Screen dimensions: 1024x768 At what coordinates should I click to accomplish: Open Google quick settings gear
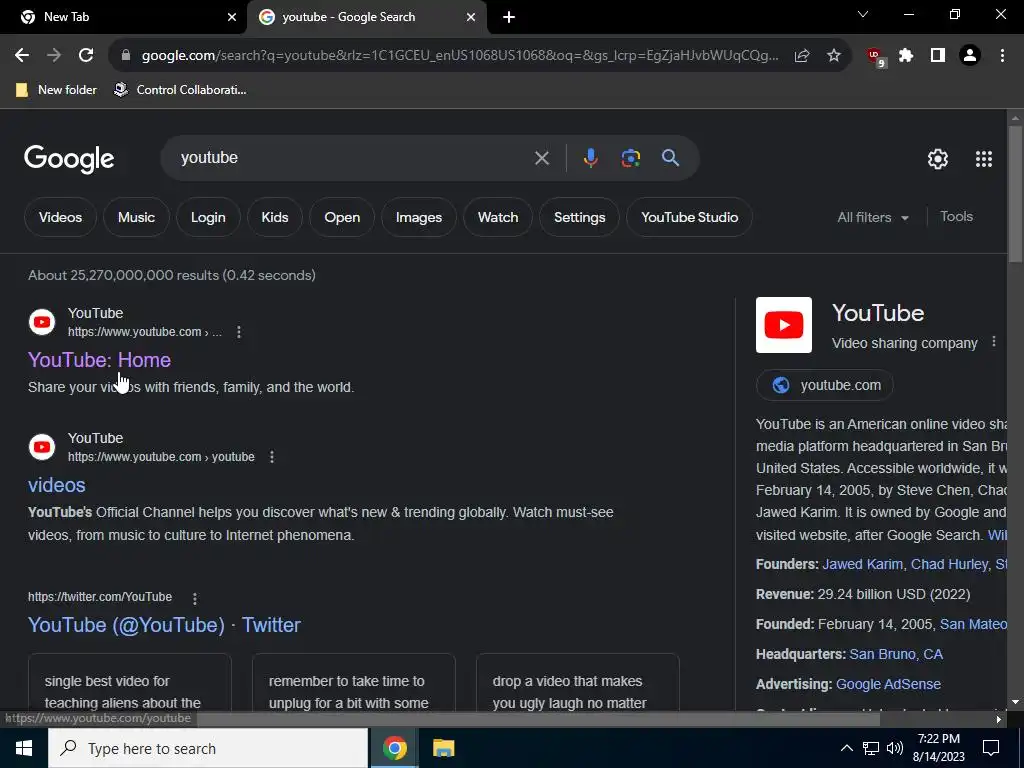tap(938, 159)
